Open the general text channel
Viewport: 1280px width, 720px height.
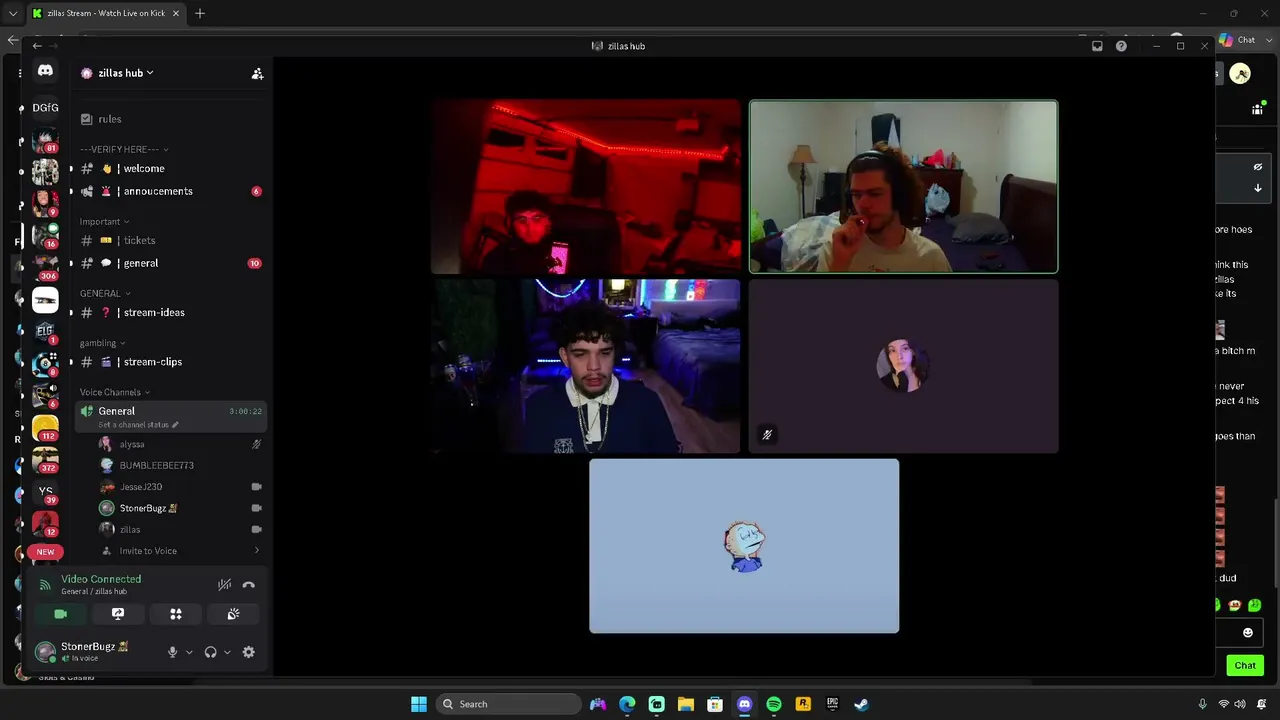[x=170, y=263]
